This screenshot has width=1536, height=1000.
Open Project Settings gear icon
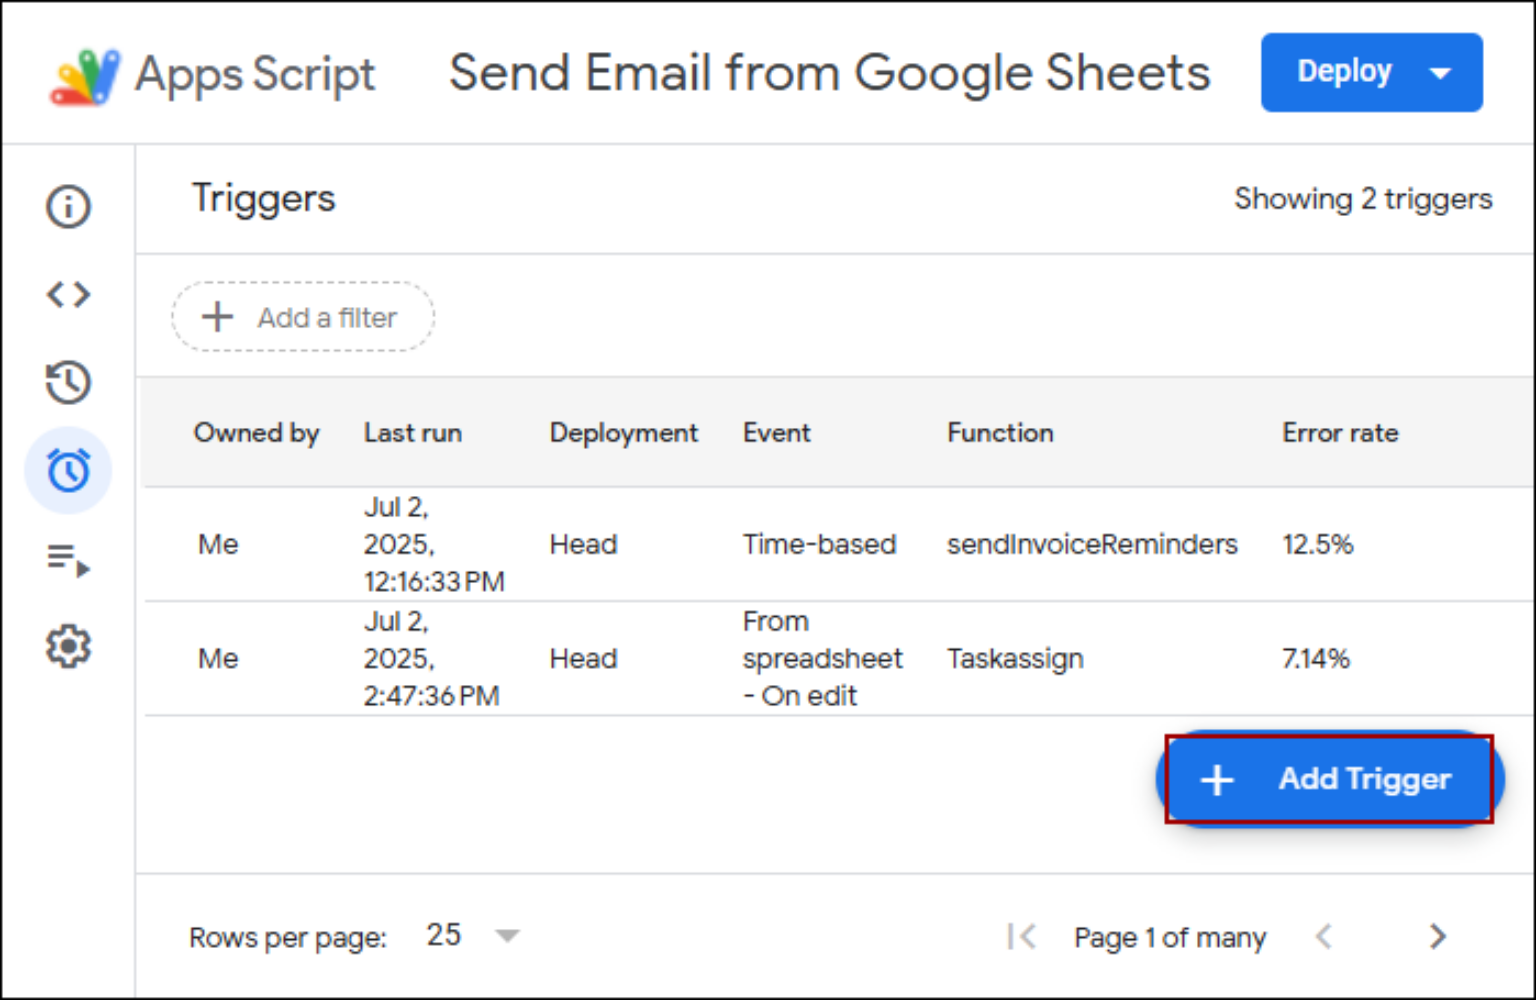coord(68,647)
